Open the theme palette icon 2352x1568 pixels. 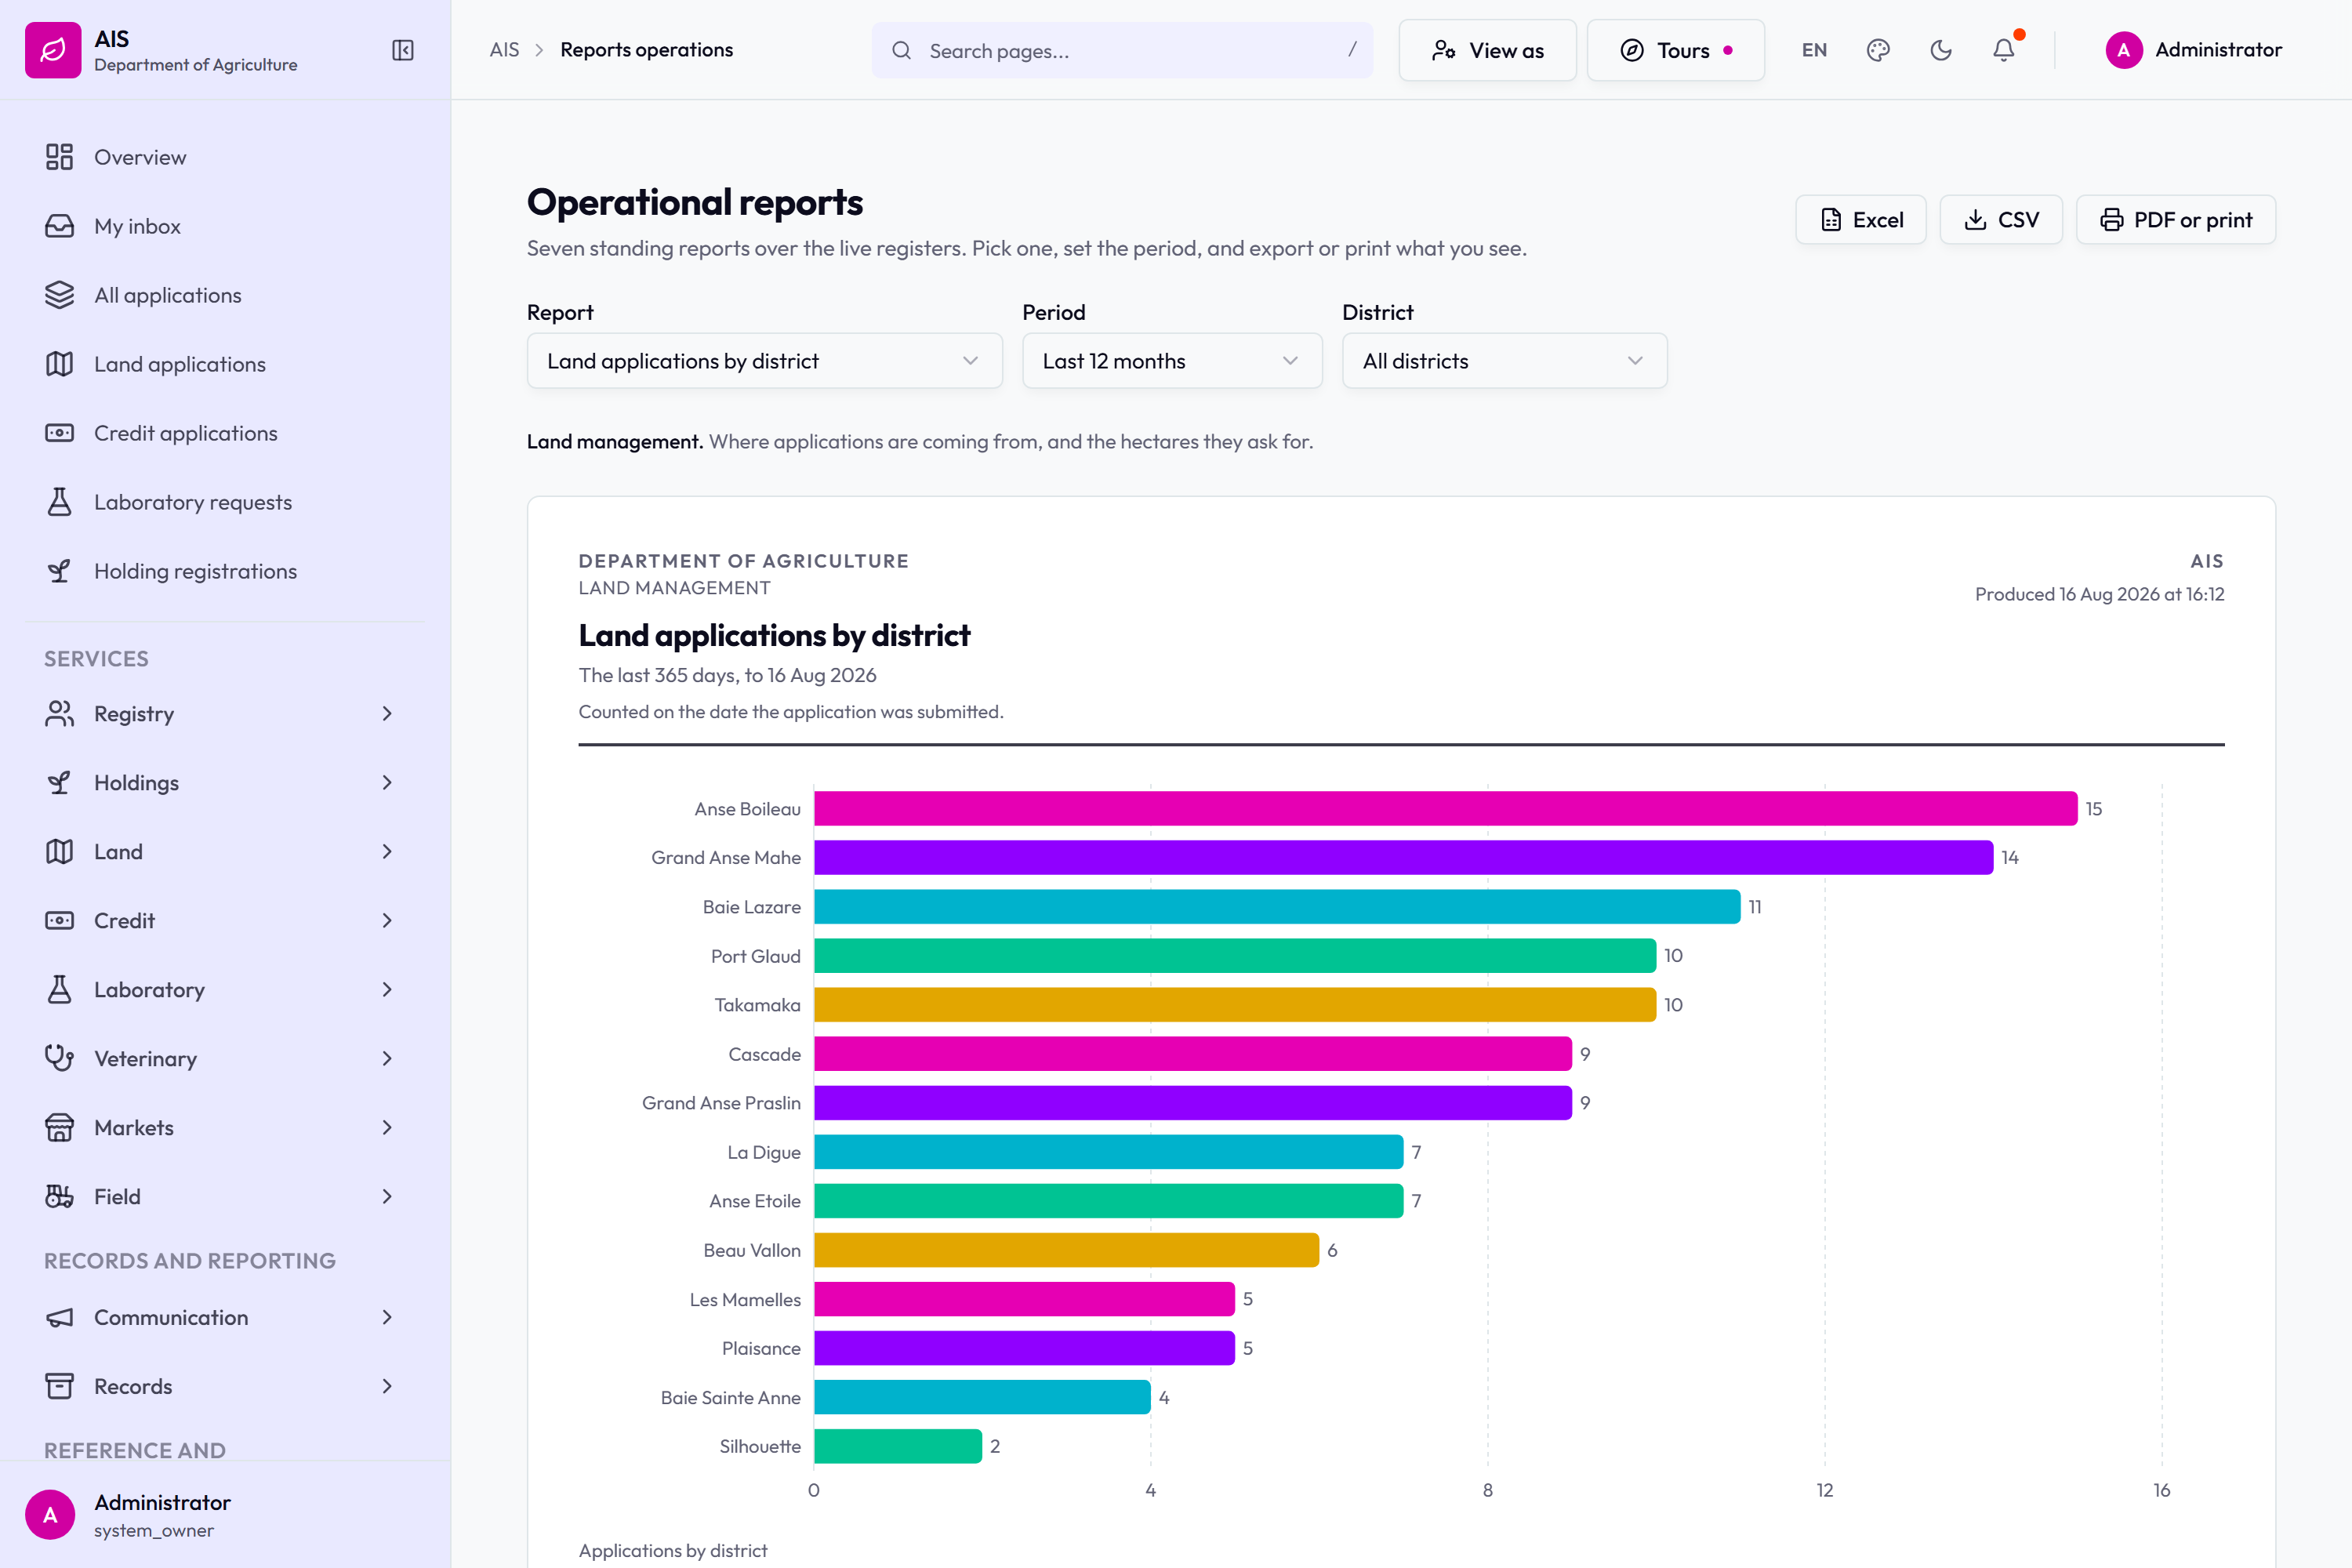coord(1878,50)
